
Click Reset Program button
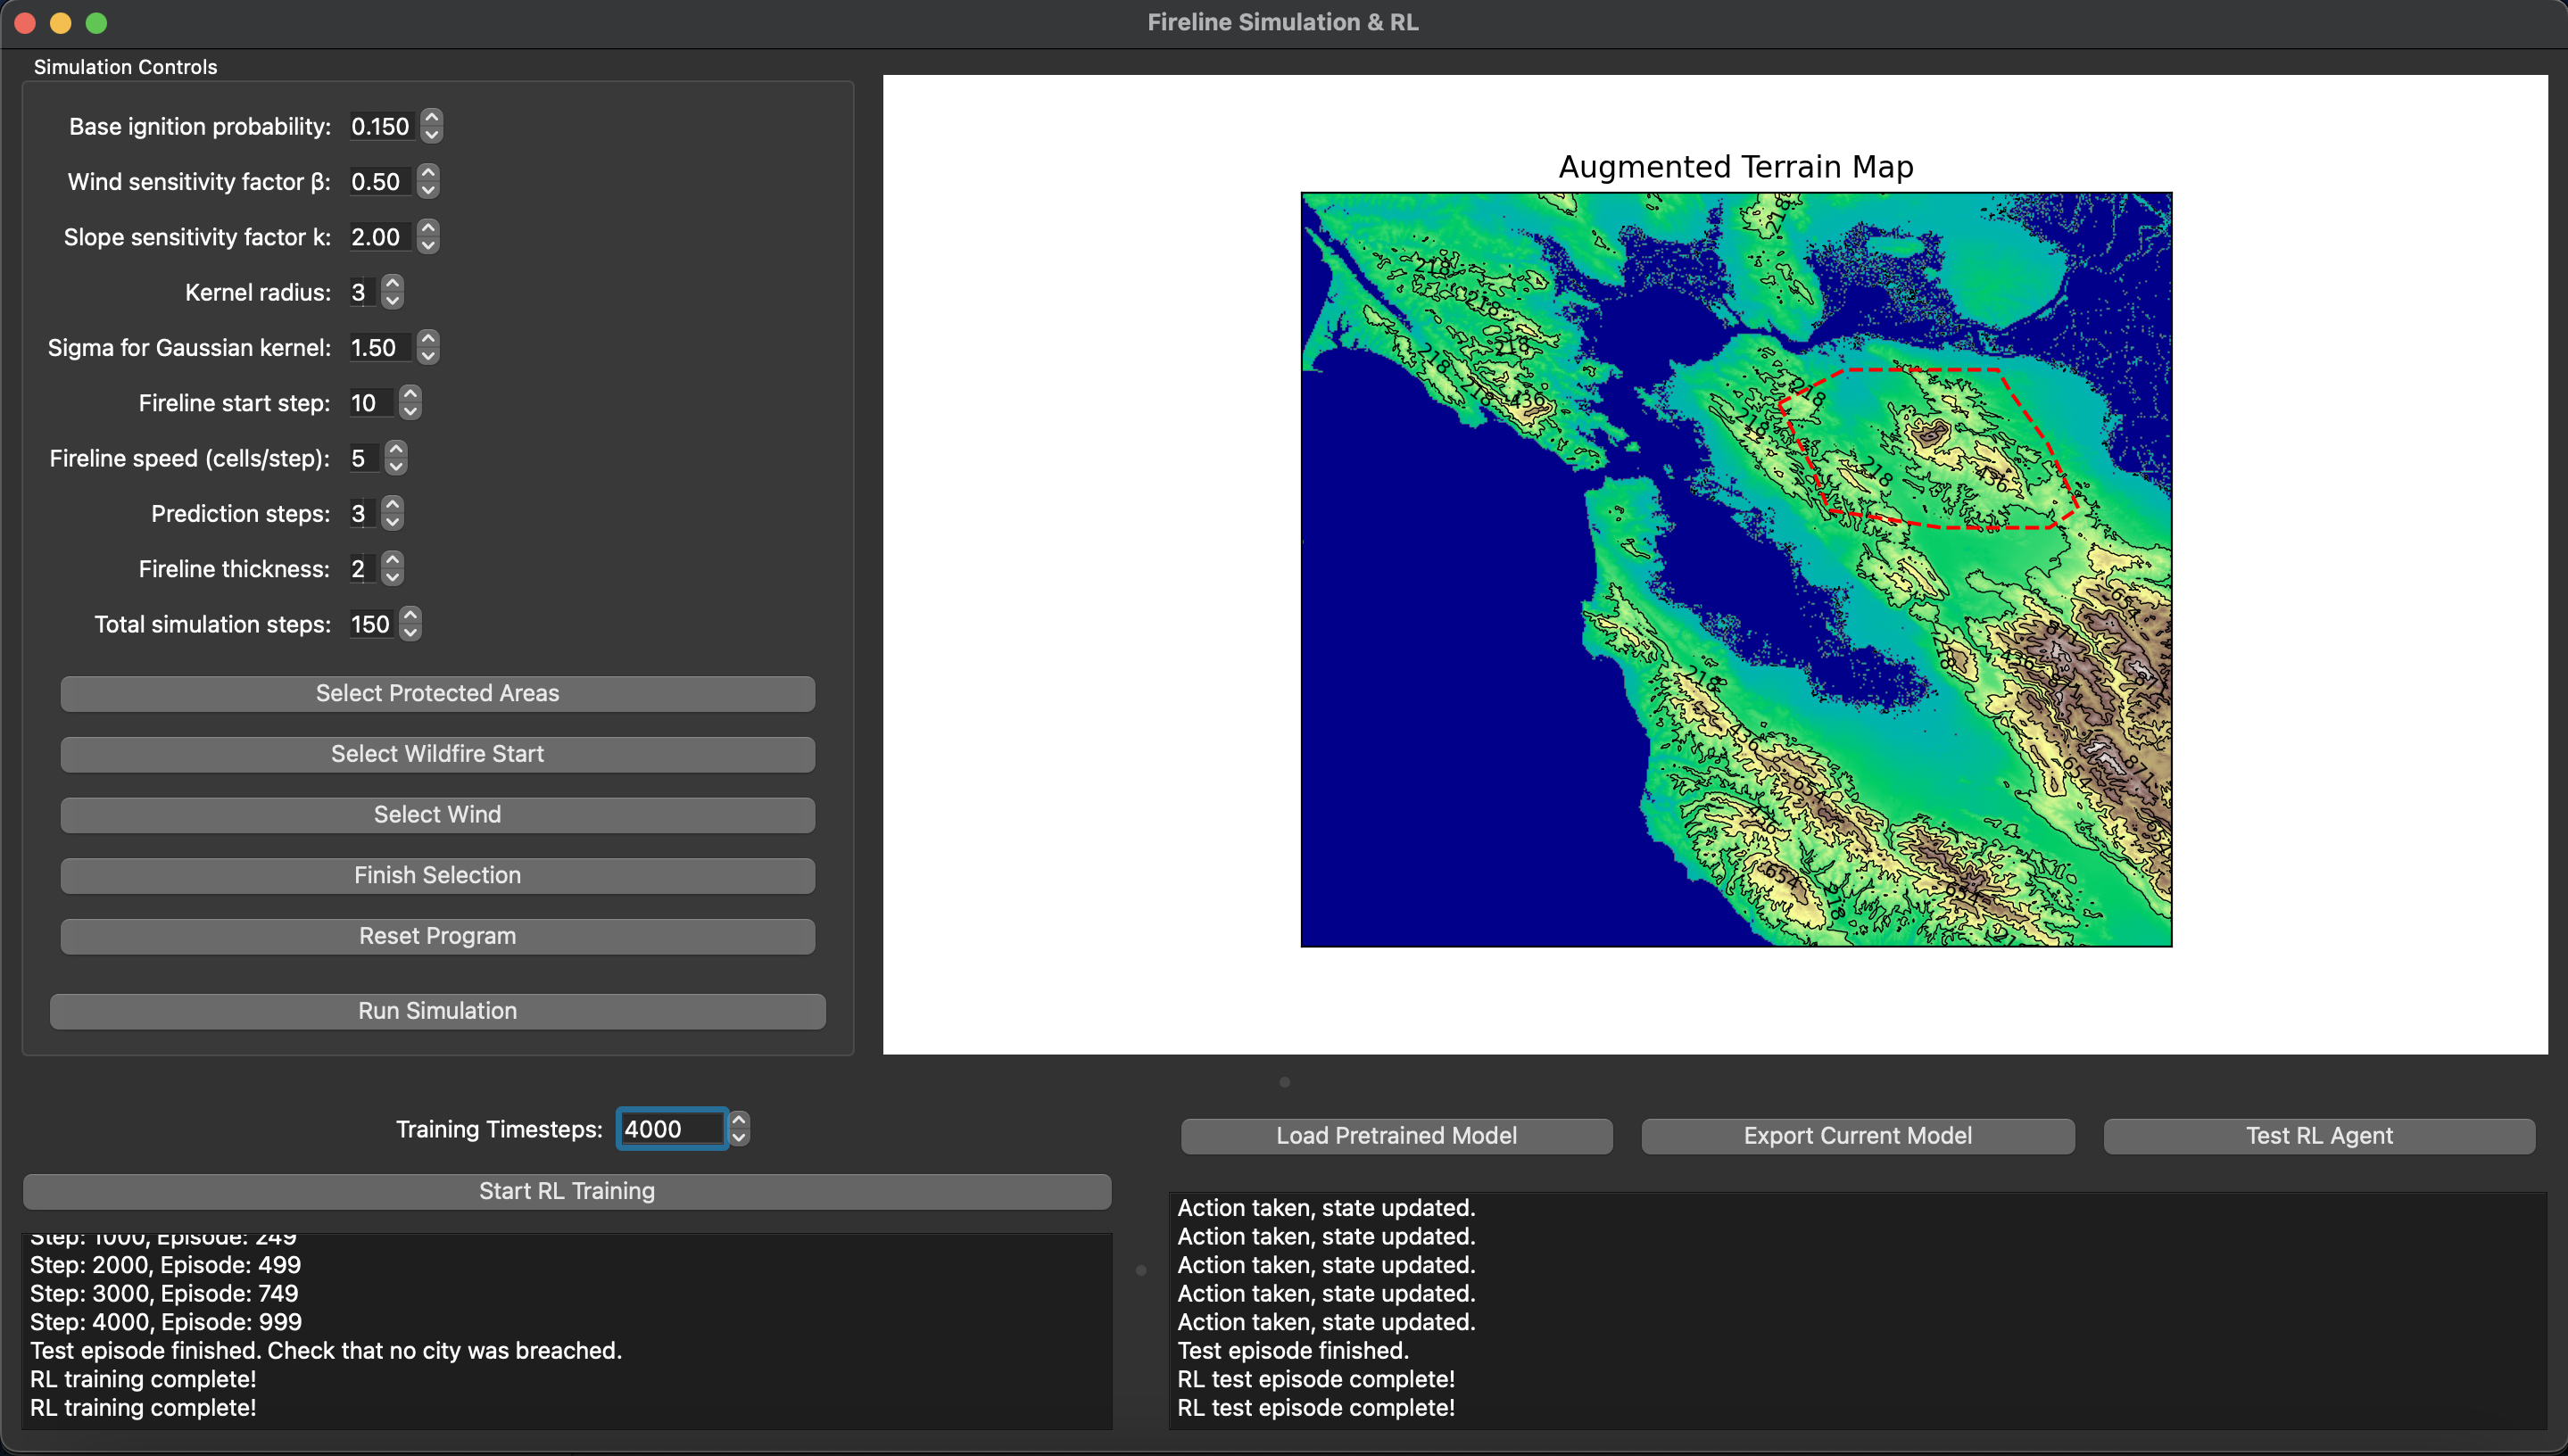click(x=437, y=936)
